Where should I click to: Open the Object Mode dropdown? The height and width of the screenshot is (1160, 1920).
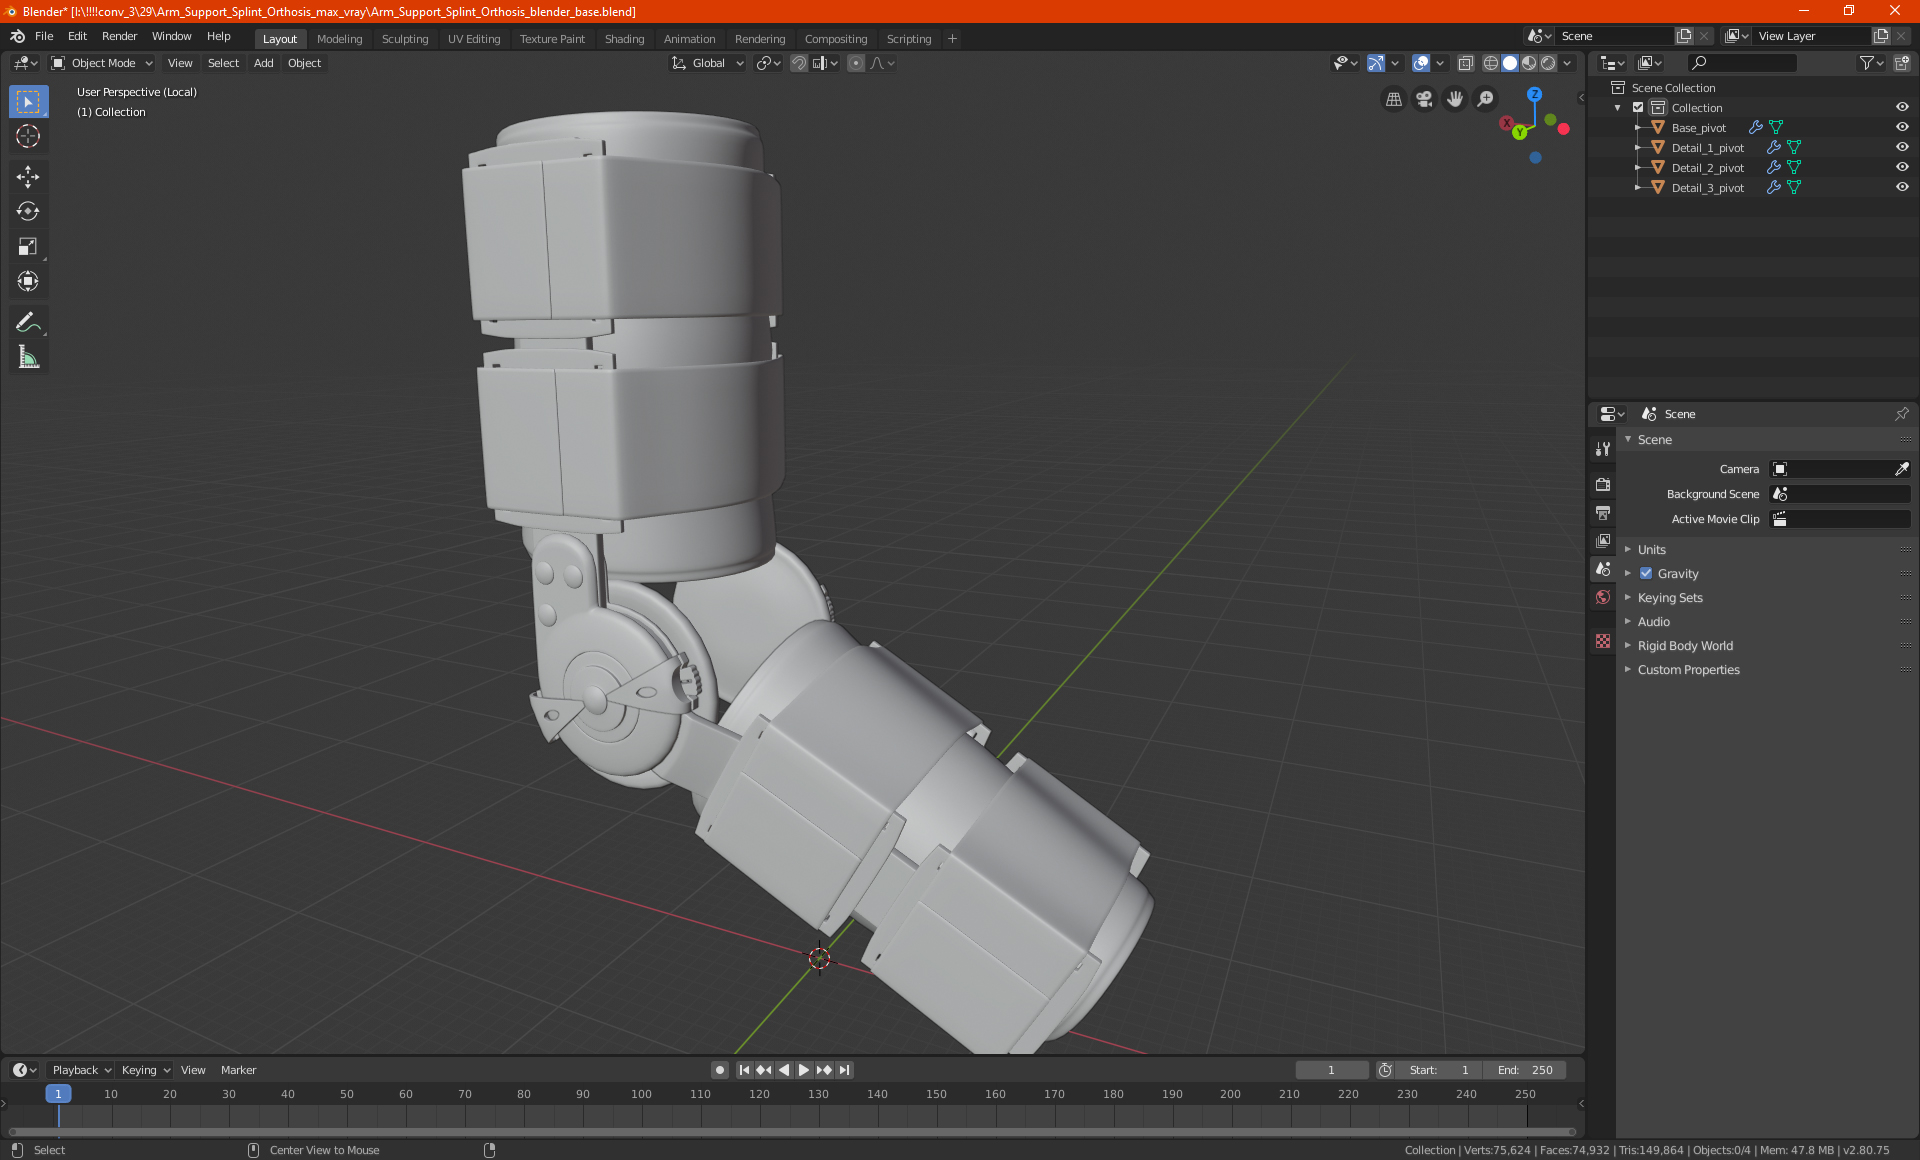tap(102, 63)
